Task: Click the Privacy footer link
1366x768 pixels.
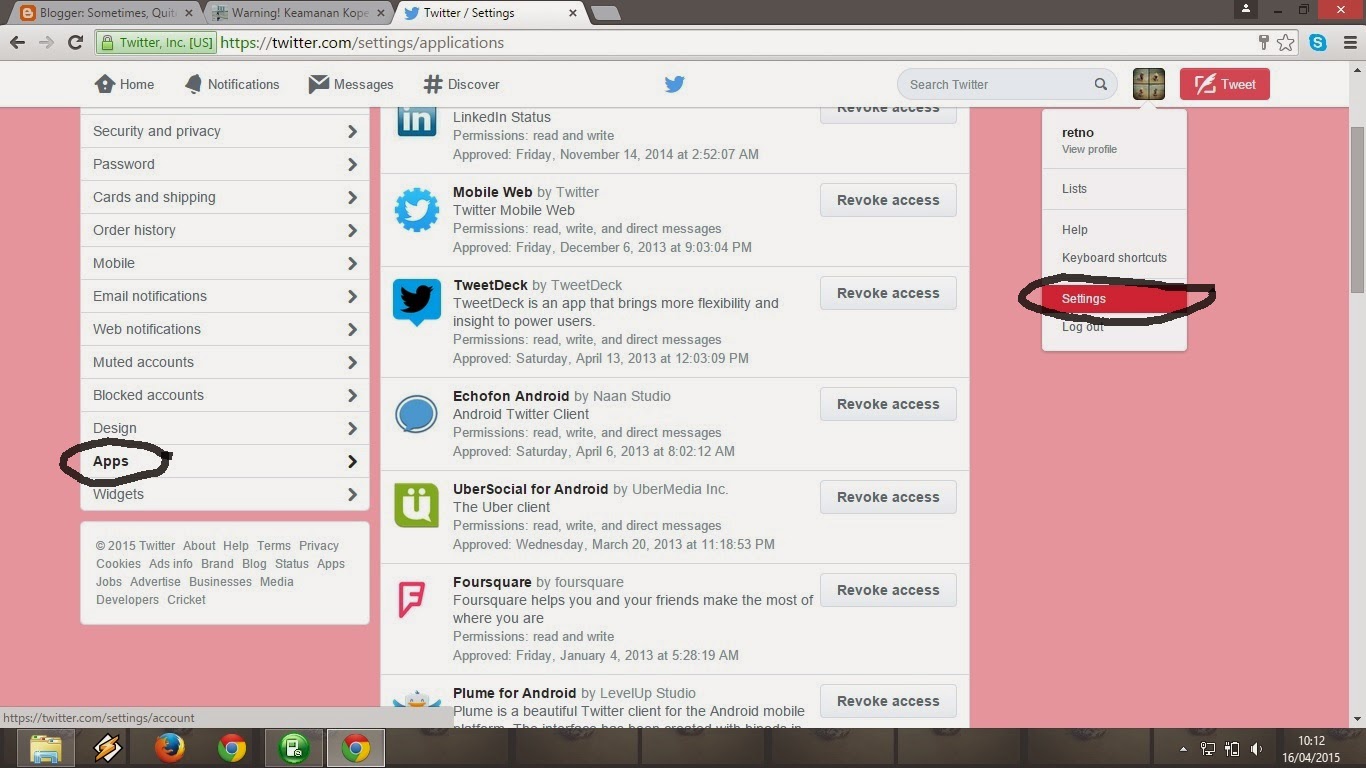Action: (x=319, y=545)
